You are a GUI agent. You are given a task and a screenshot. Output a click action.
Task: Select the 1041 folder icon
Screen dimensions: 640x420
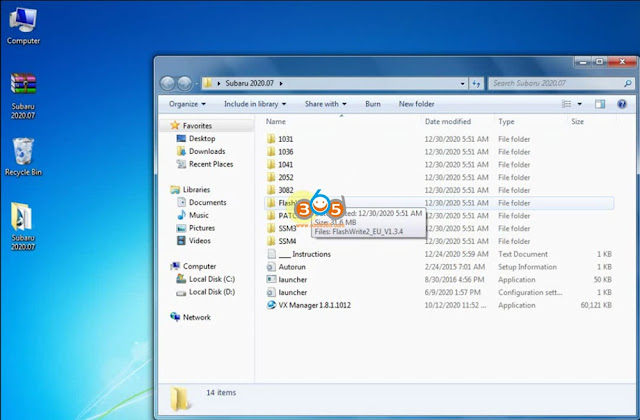click(x=271, y=164)
